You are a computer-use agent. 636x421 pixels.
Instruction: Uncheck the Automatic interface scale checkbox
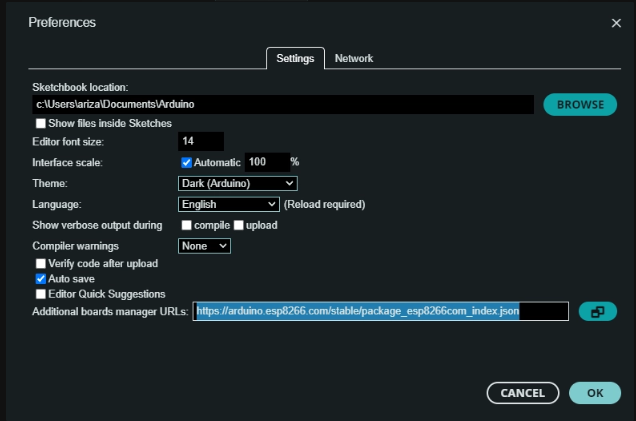point(186,163)
